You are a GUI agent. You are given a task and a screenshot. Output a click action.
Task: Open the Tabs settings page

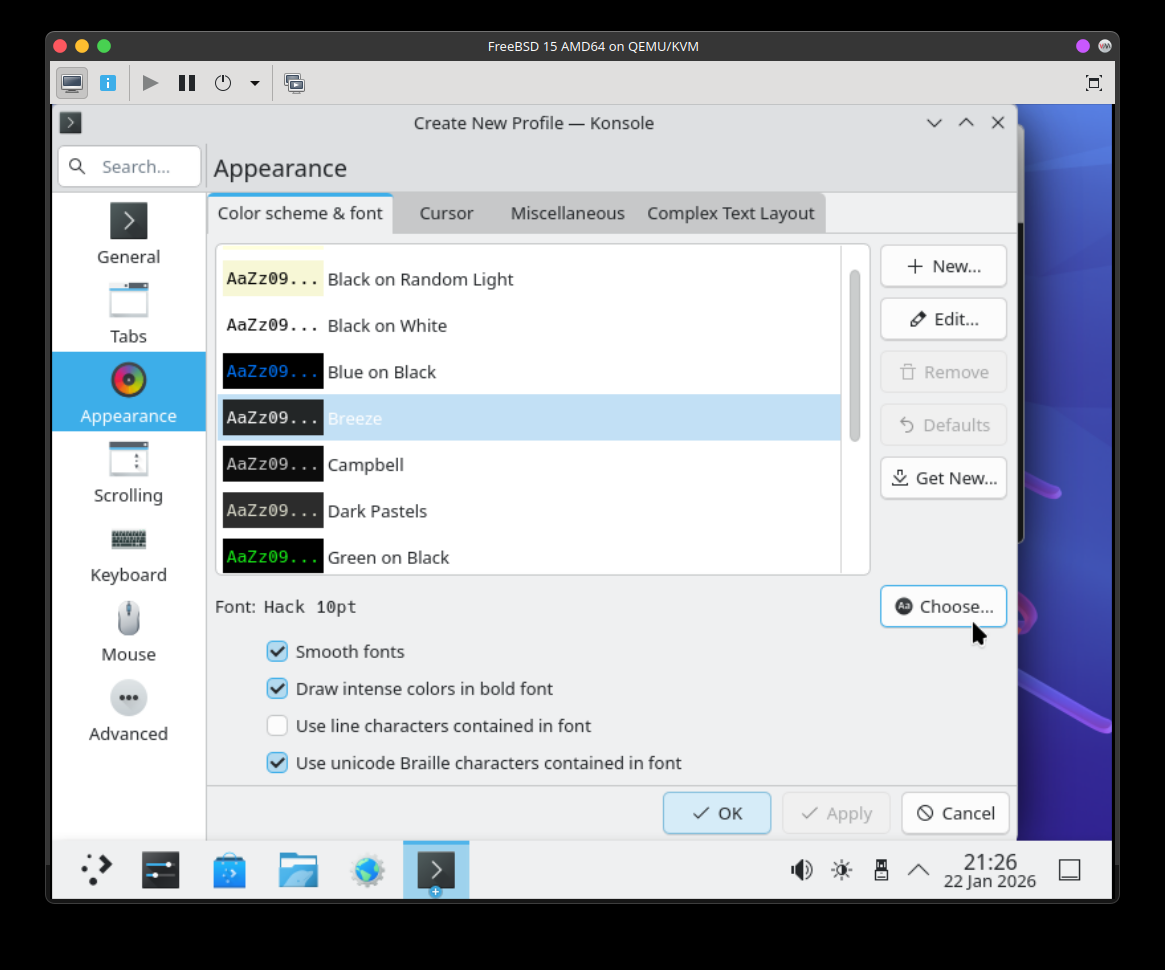pos(128,313)
